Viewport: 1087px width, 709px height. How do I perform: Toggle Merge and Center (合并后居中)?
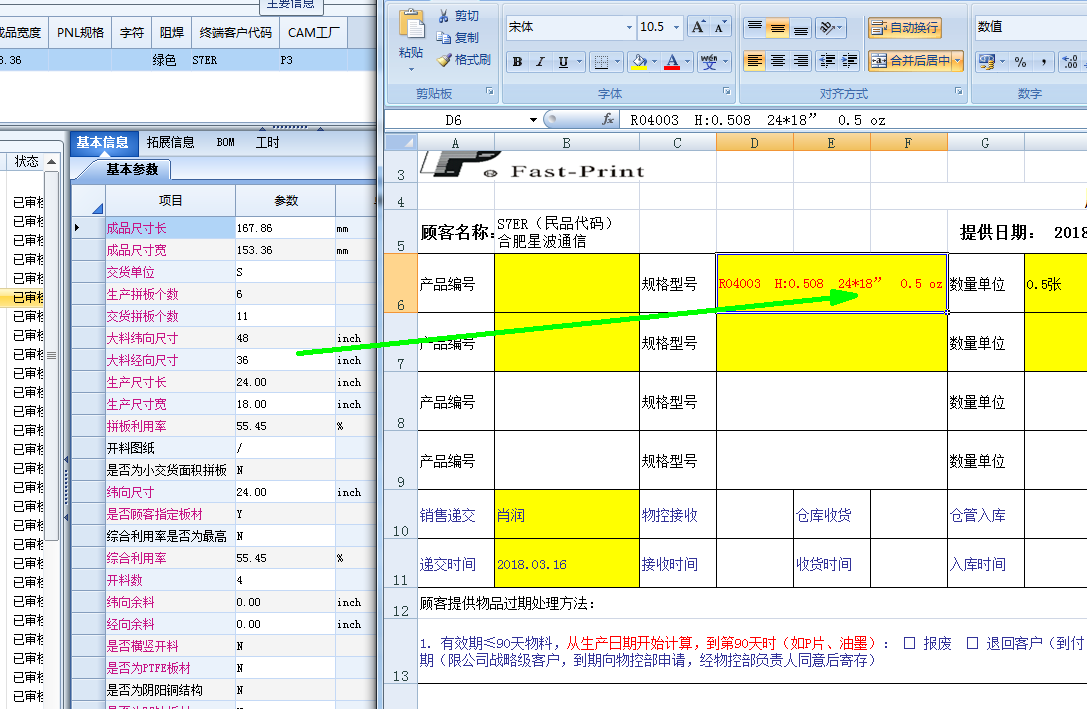click(910, 61)
